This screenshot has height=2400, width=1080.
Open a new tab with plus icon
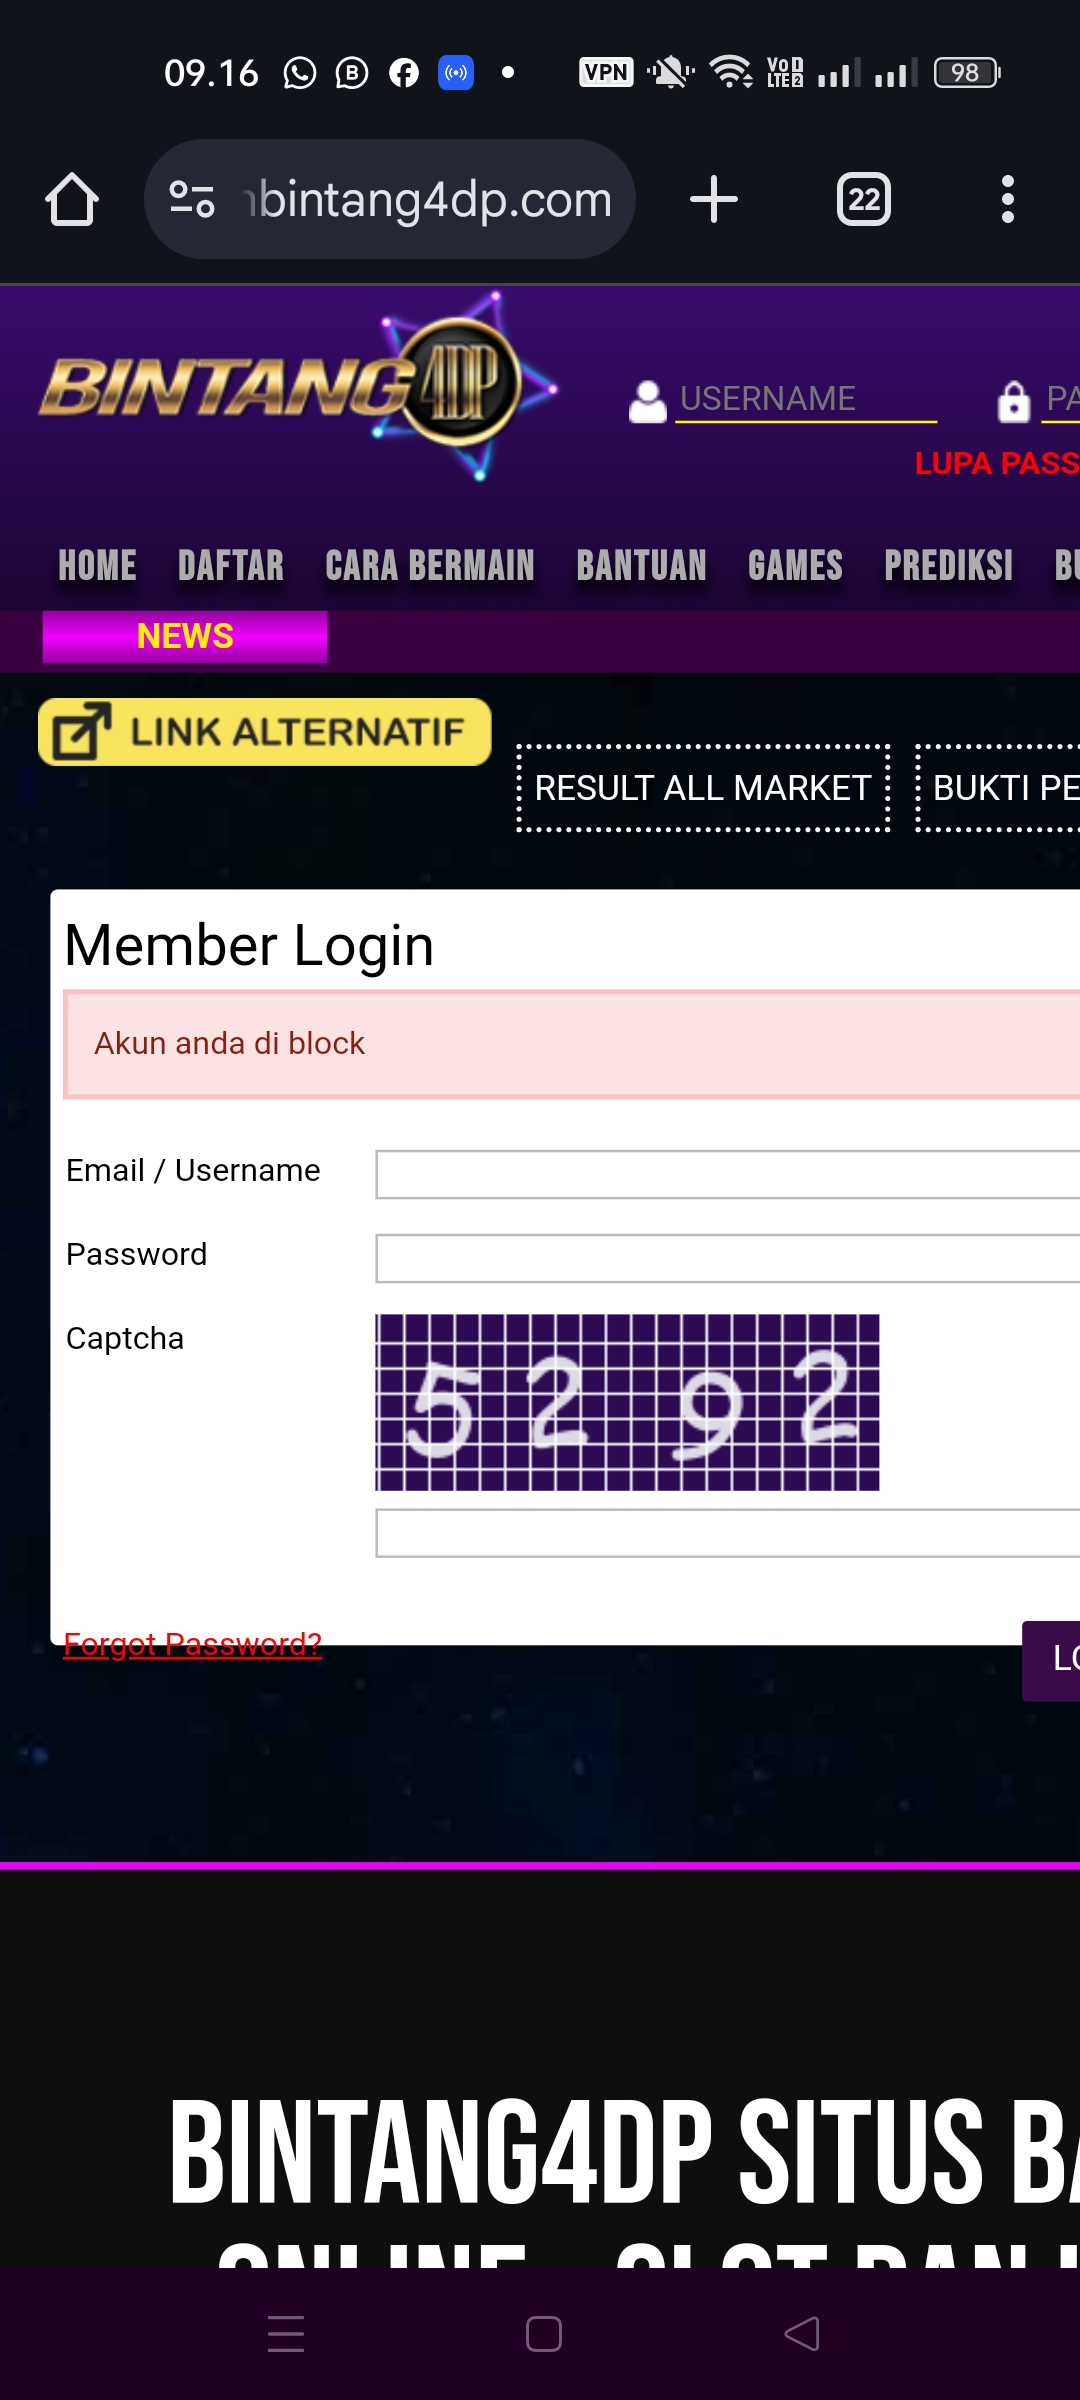pos(714,199)
